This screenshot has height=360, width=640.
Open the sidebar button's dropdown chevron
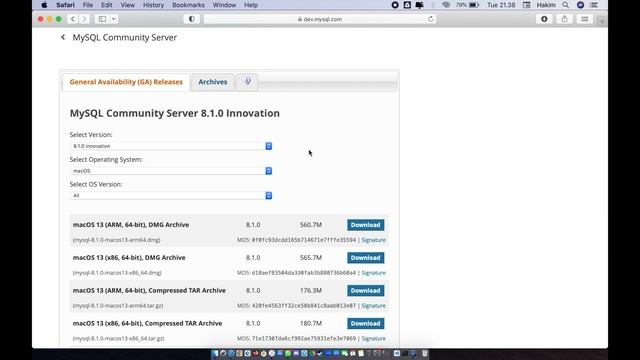[113, 19]
